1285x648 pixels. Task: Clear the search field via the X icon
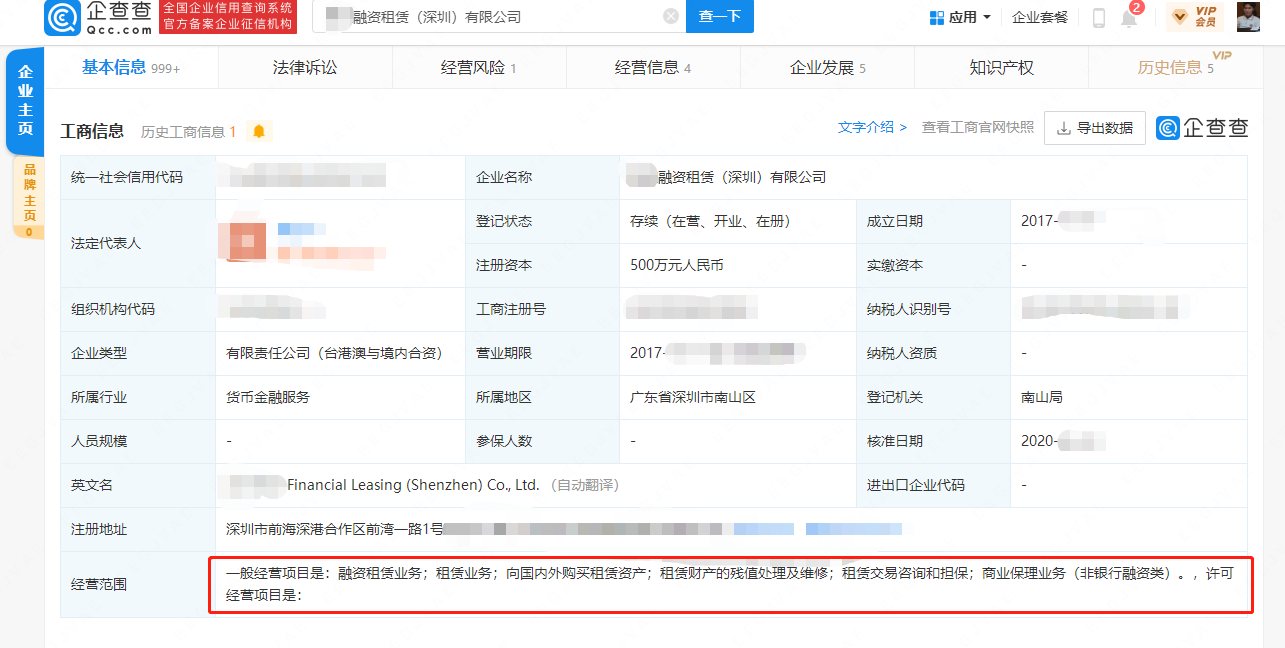coord(670,16)
